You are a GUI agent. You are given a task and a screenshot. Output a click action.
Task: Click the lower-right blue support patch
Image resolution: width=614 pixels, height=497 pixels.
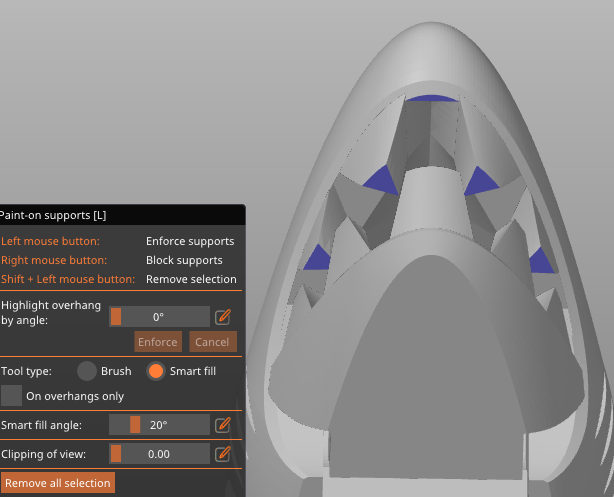click(542, 262)
